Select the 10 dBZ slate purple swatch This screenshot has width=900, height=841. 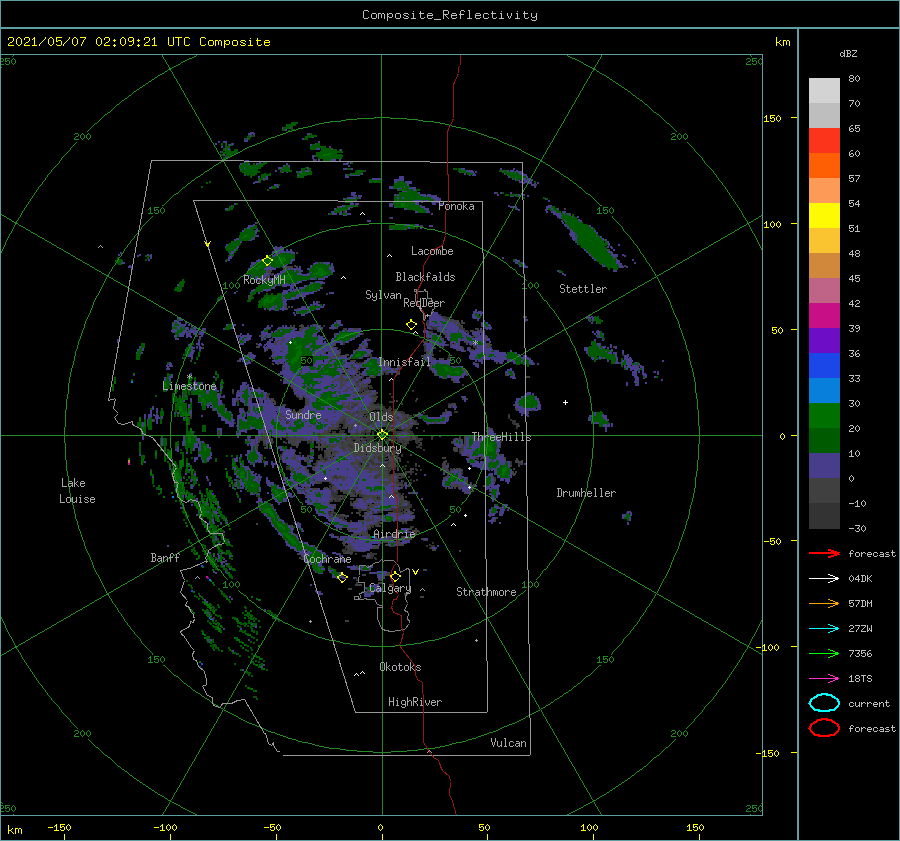[x=824, y=466]
